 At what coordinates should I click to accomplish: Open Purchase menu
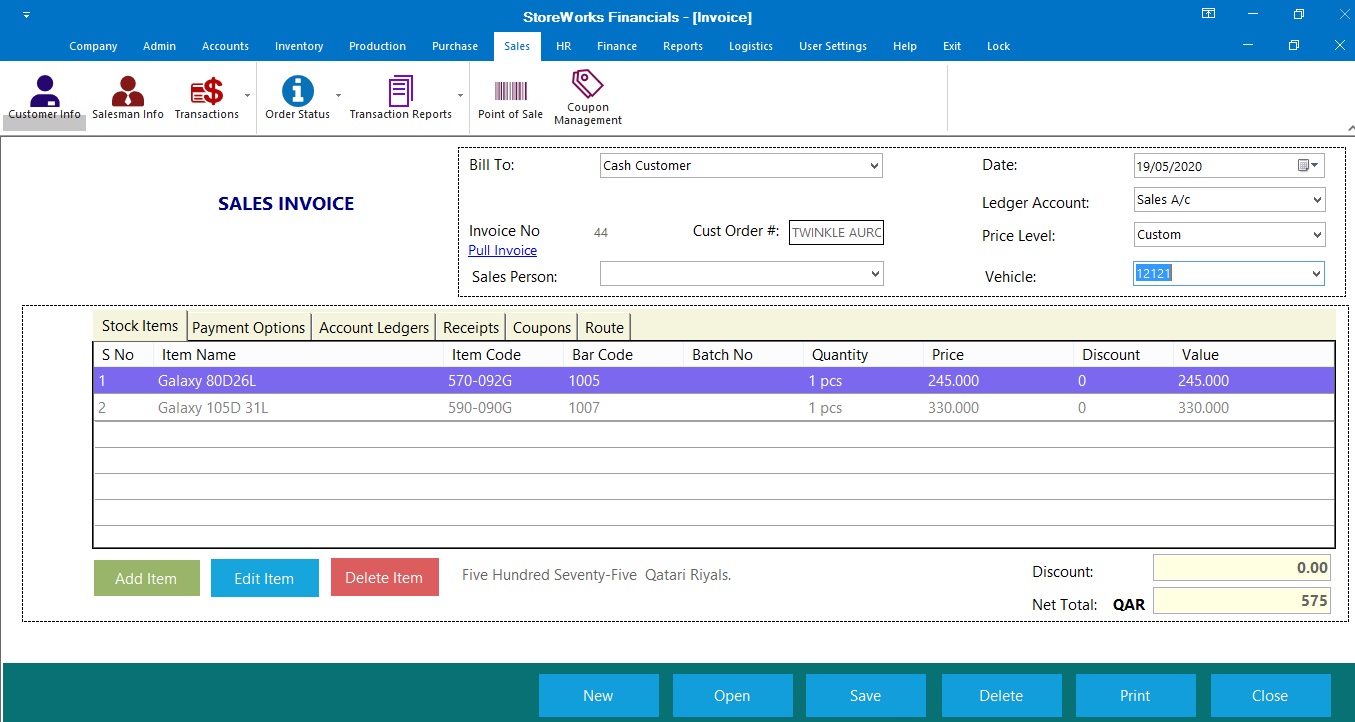[455, 46]
